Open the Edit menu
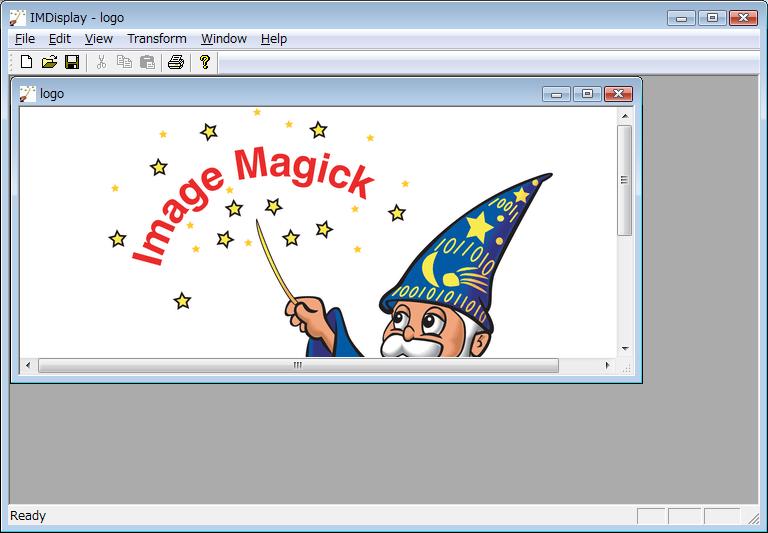The width and height of the screenshot is (768, 533). click(60, 39)
